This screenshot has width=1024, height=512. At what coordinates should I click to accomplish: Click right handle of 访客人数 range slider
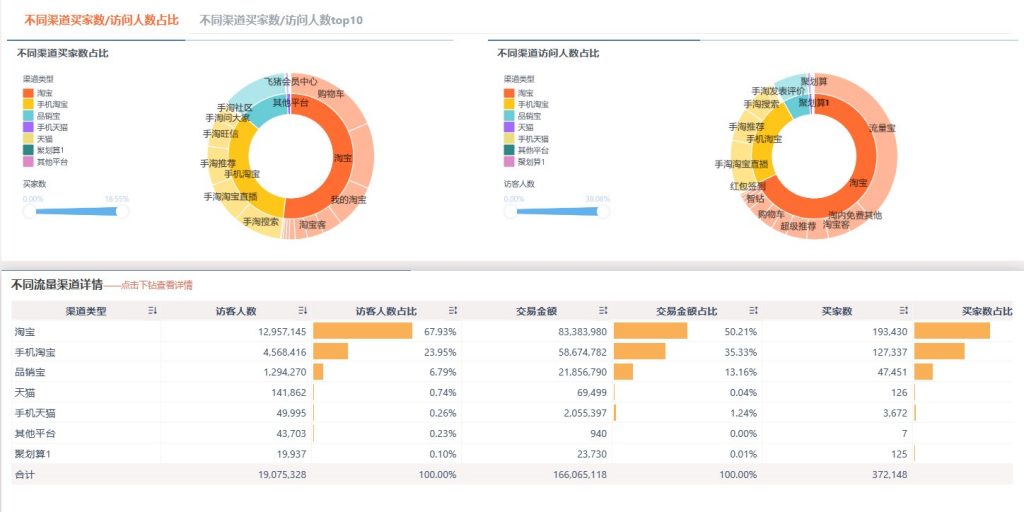click(603, 212)
